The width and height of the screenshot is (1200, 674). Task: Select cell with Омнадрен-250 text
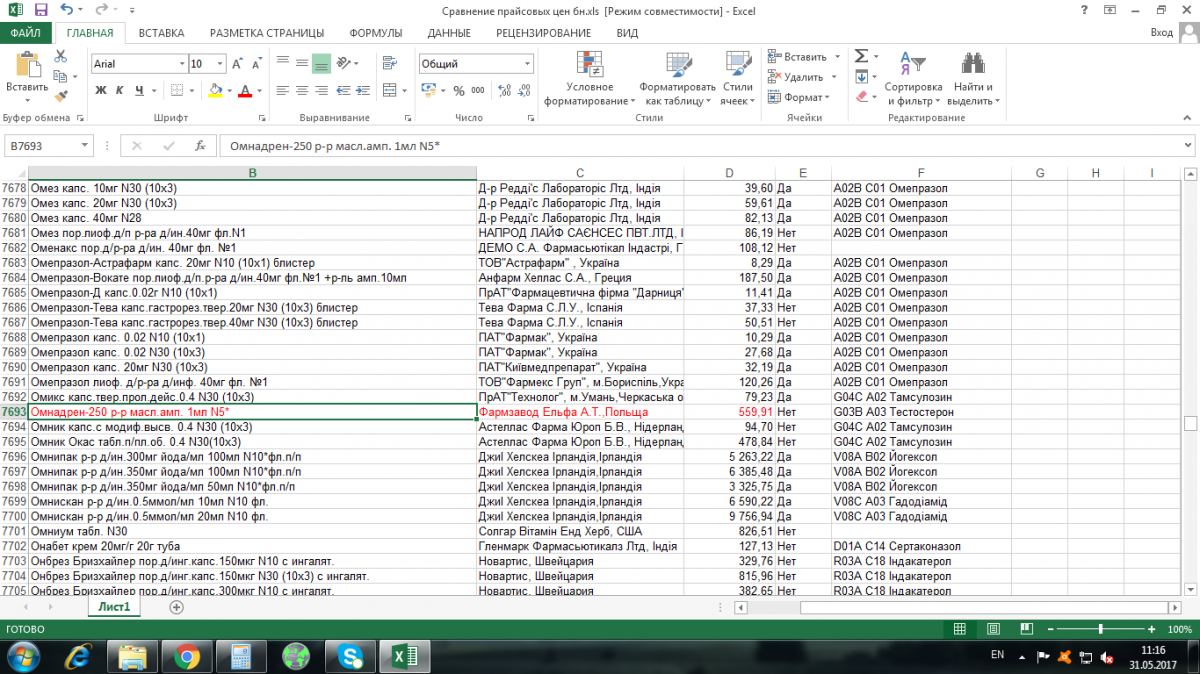click(x=252, y=412)
